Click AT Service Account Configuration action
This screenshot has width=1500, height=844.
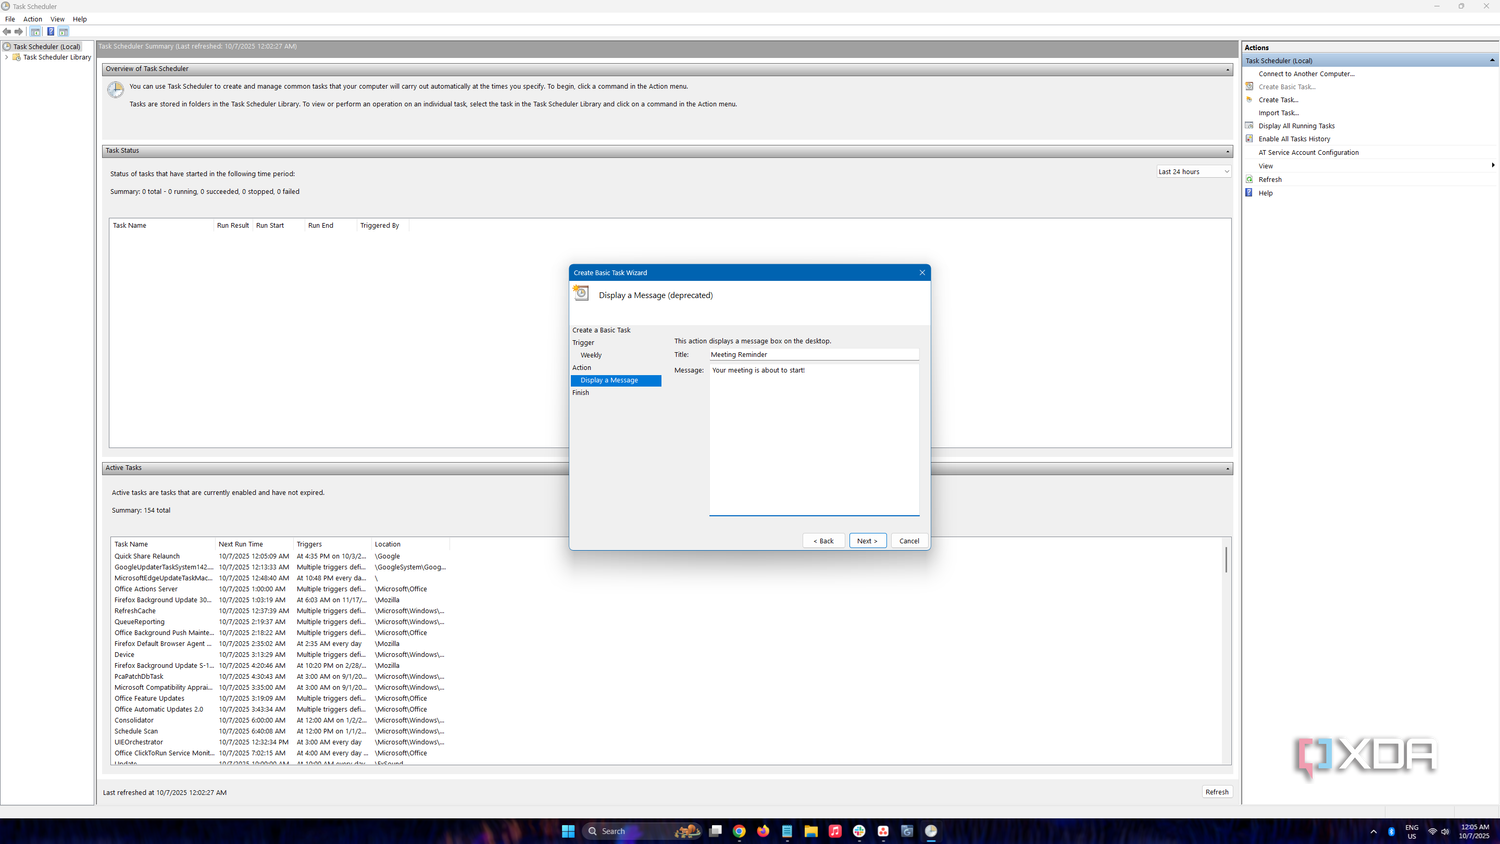[x=1308, y=153]
